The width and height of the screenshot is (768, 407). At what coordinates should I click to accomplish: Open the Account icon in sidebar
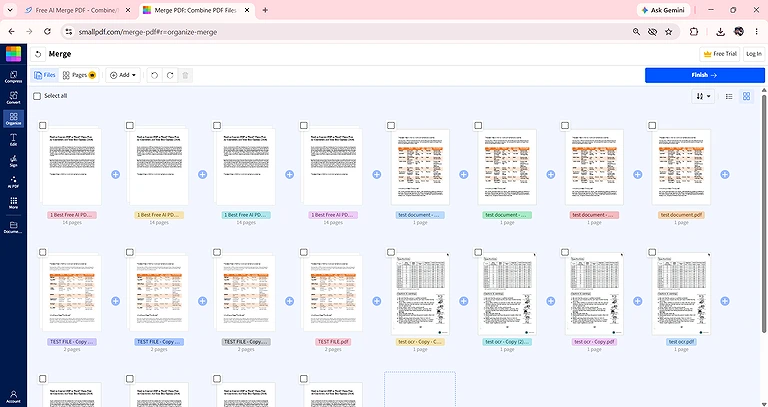(13, 397)
